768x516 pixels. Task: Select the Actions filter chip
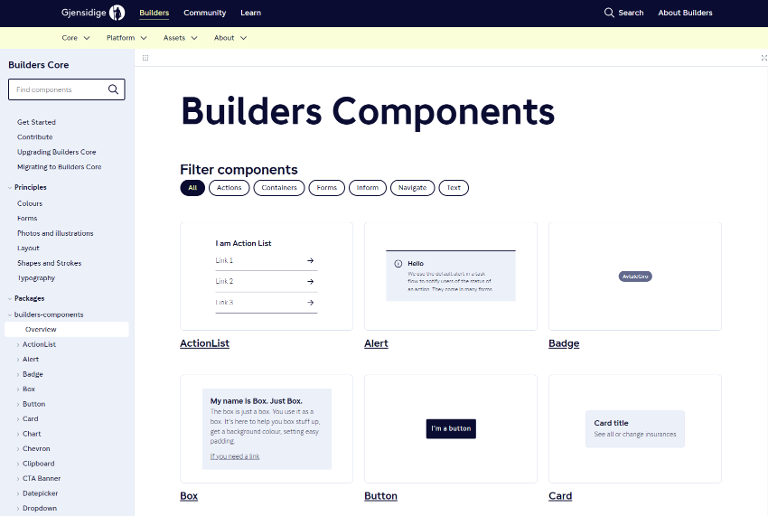coord(229,188)
